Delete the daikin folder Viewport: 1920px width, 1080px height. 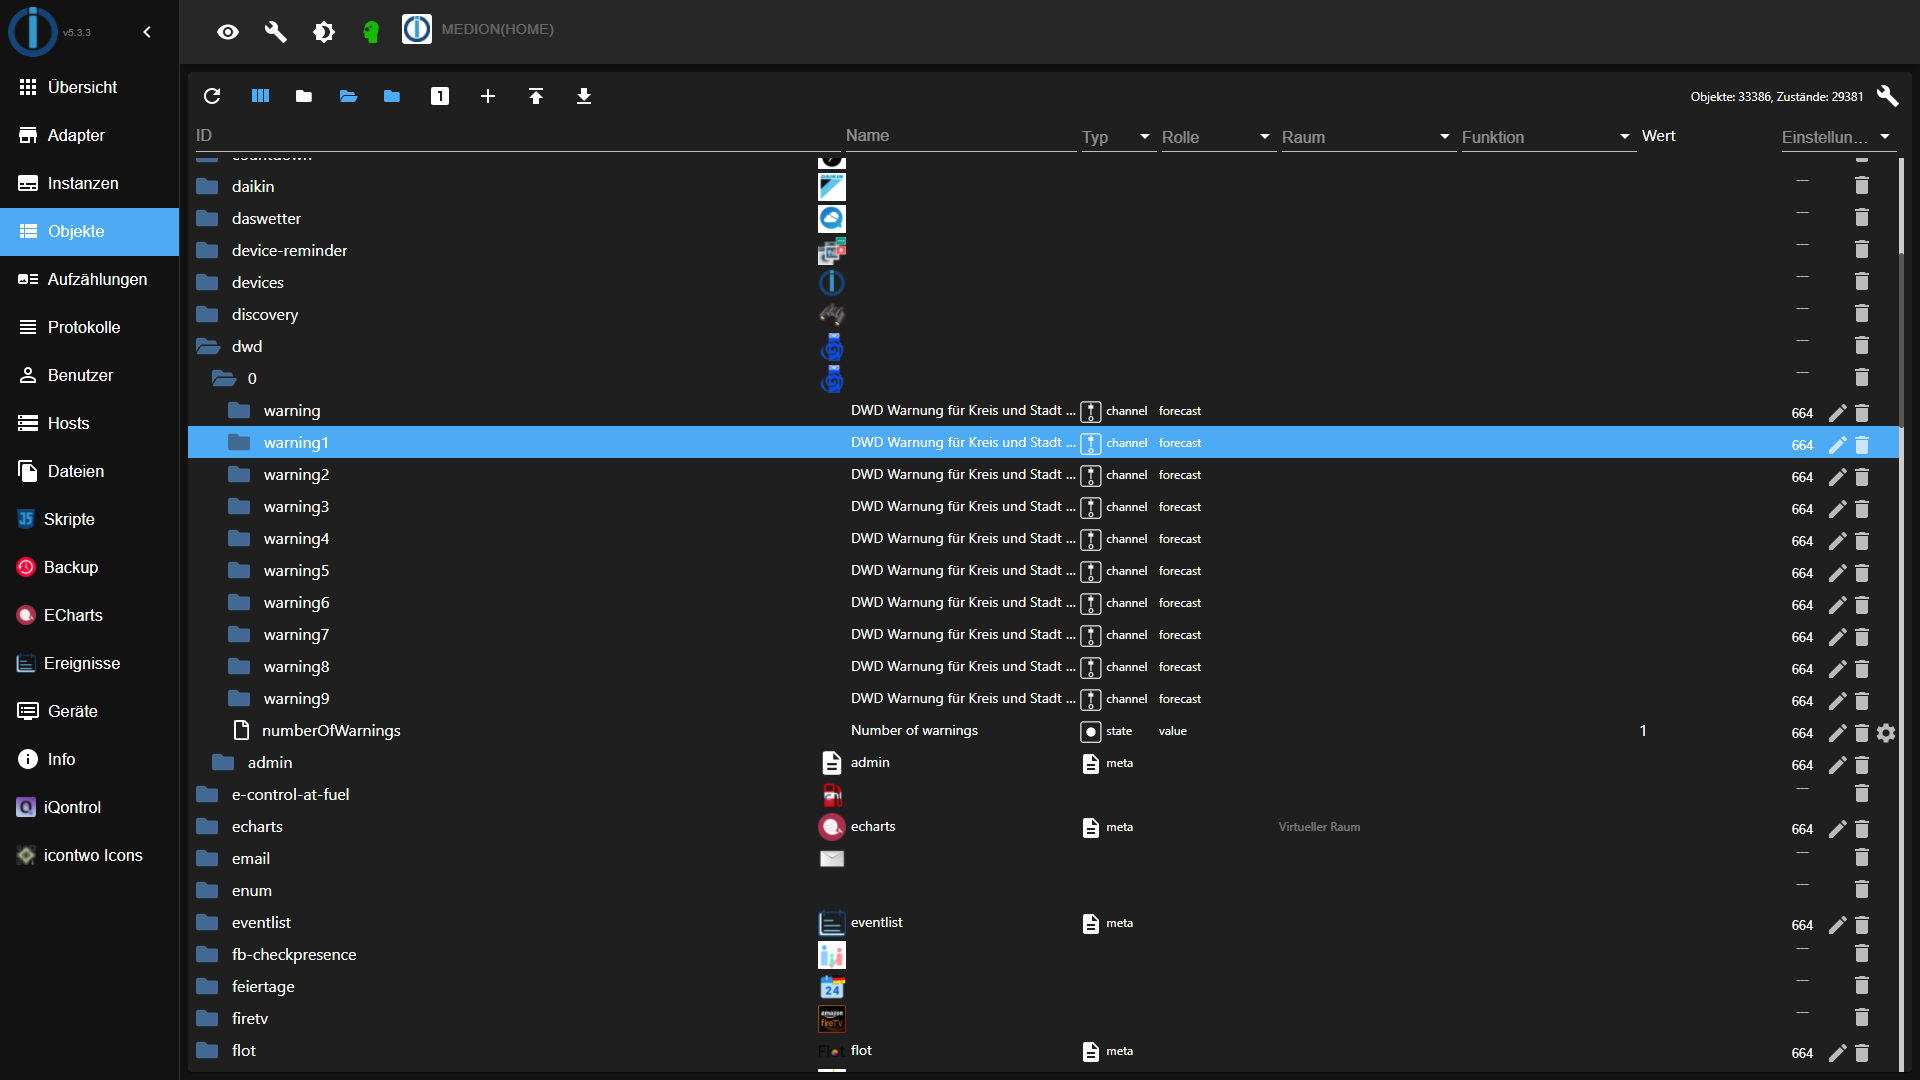[1862, 185]
